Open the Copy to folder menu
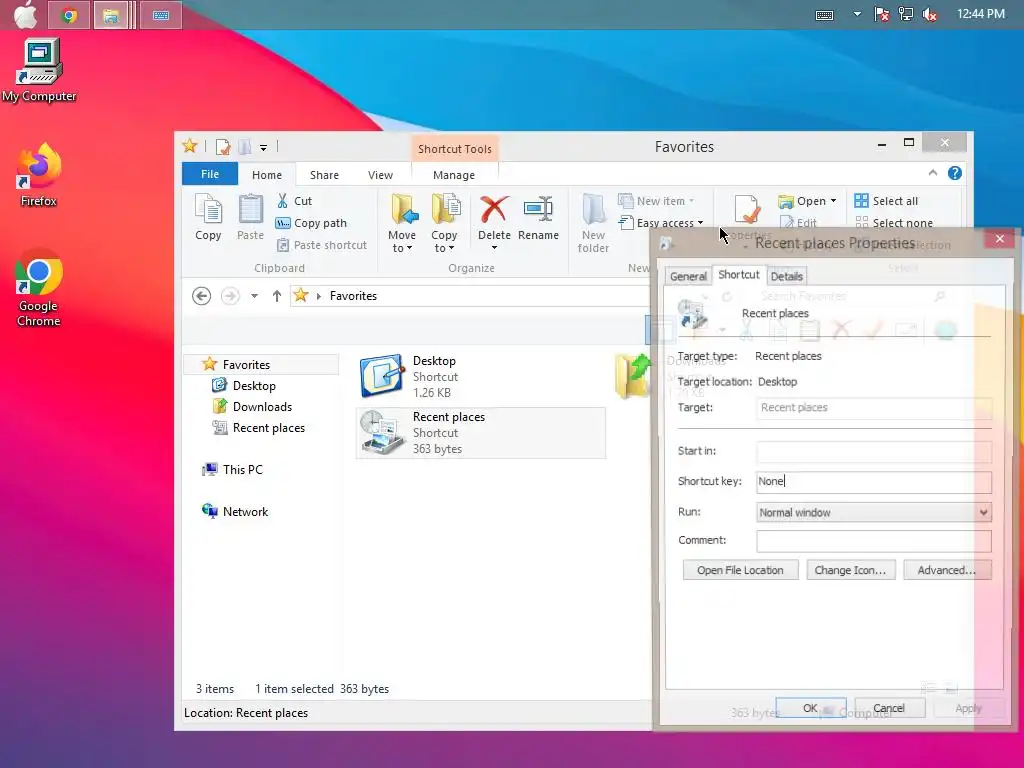Image resolution: width=1024 pixels, height=768 pixels. pyautogui.click(x=444, y=223)
